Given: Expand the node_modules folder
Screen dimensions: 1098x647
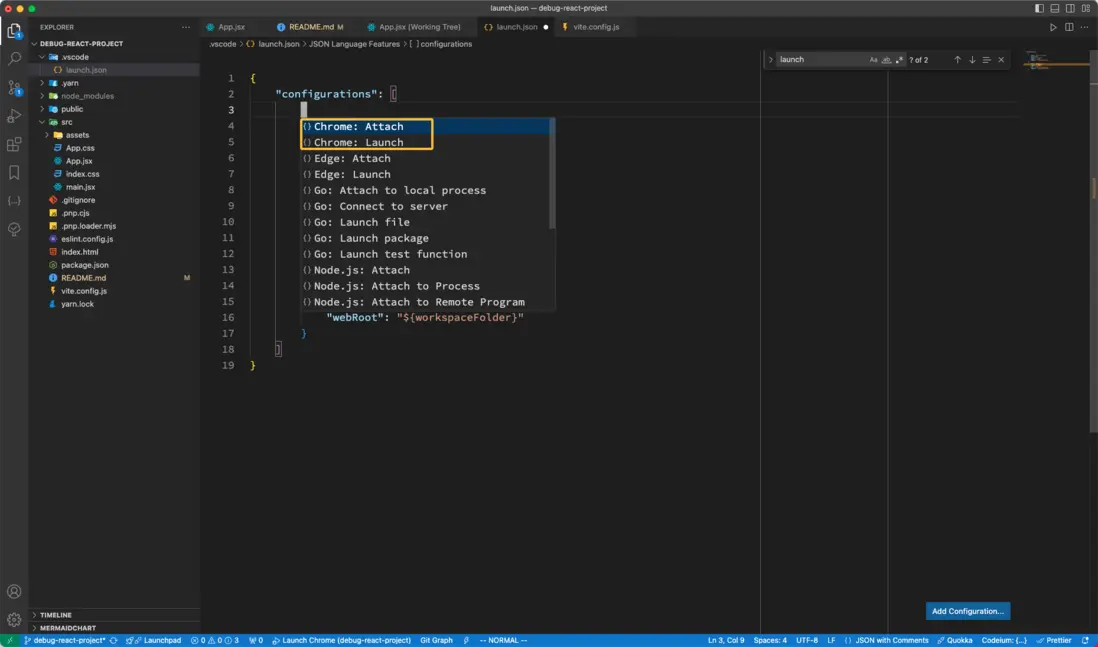Looking at the screenshot, I should point(88,96).
